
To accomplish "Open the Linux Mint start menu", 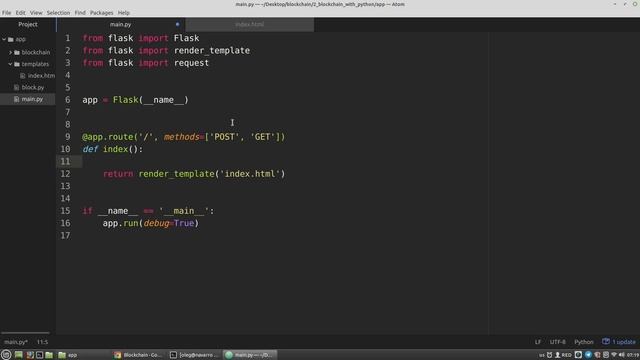I will (x=6, y=355).
